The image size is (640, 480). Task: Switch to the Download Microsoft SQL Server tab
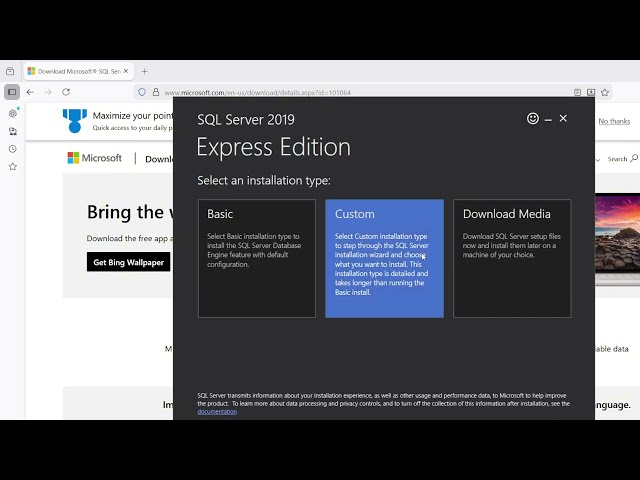pos(78,71)
